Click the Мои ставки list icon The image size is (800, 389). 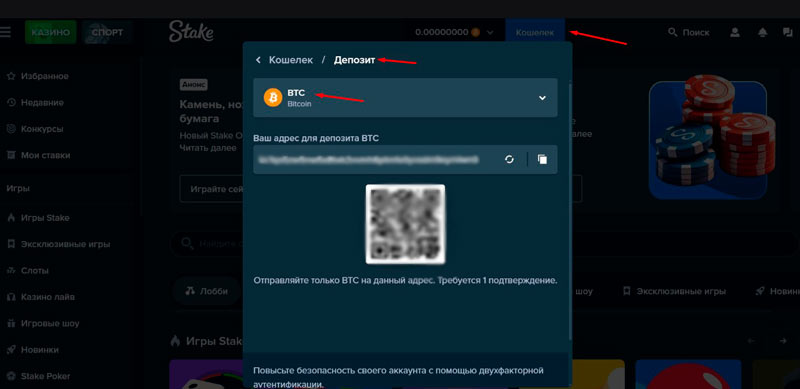(x=11, y=155)
